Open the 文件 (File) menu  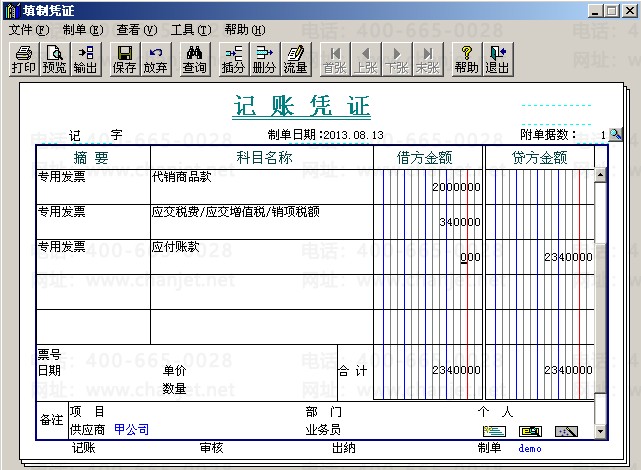(28, 30)
